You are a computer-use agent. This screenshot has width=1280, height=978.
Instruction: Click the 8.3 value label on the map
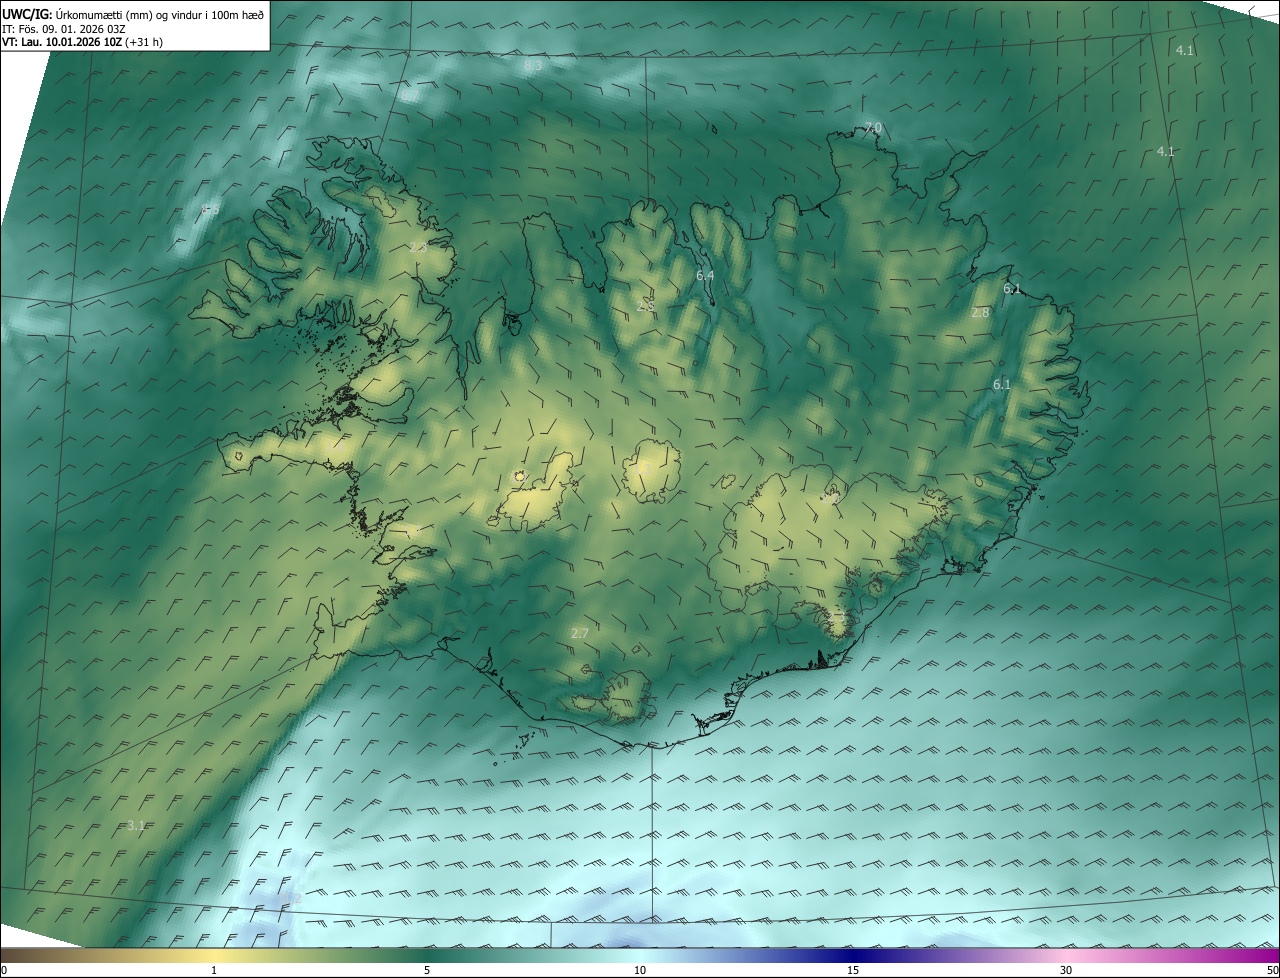click(533, 65)
